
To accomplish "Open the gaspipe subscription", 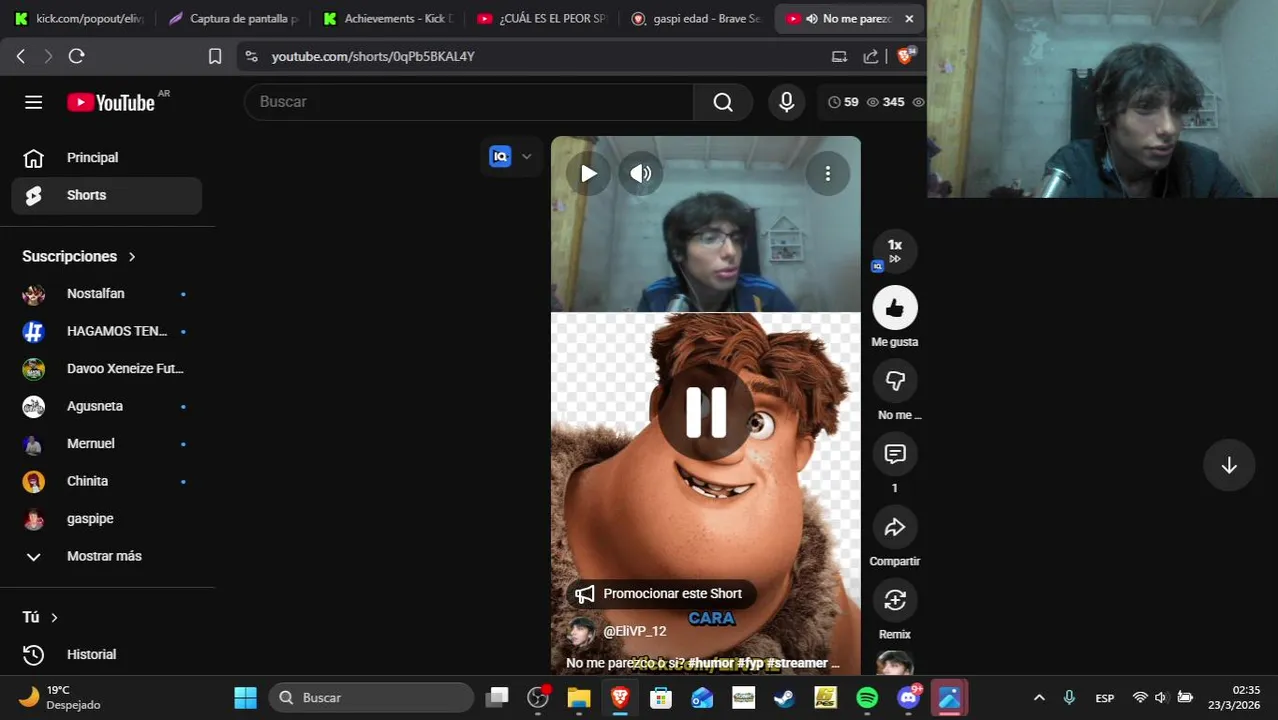I will pos(107,519).
